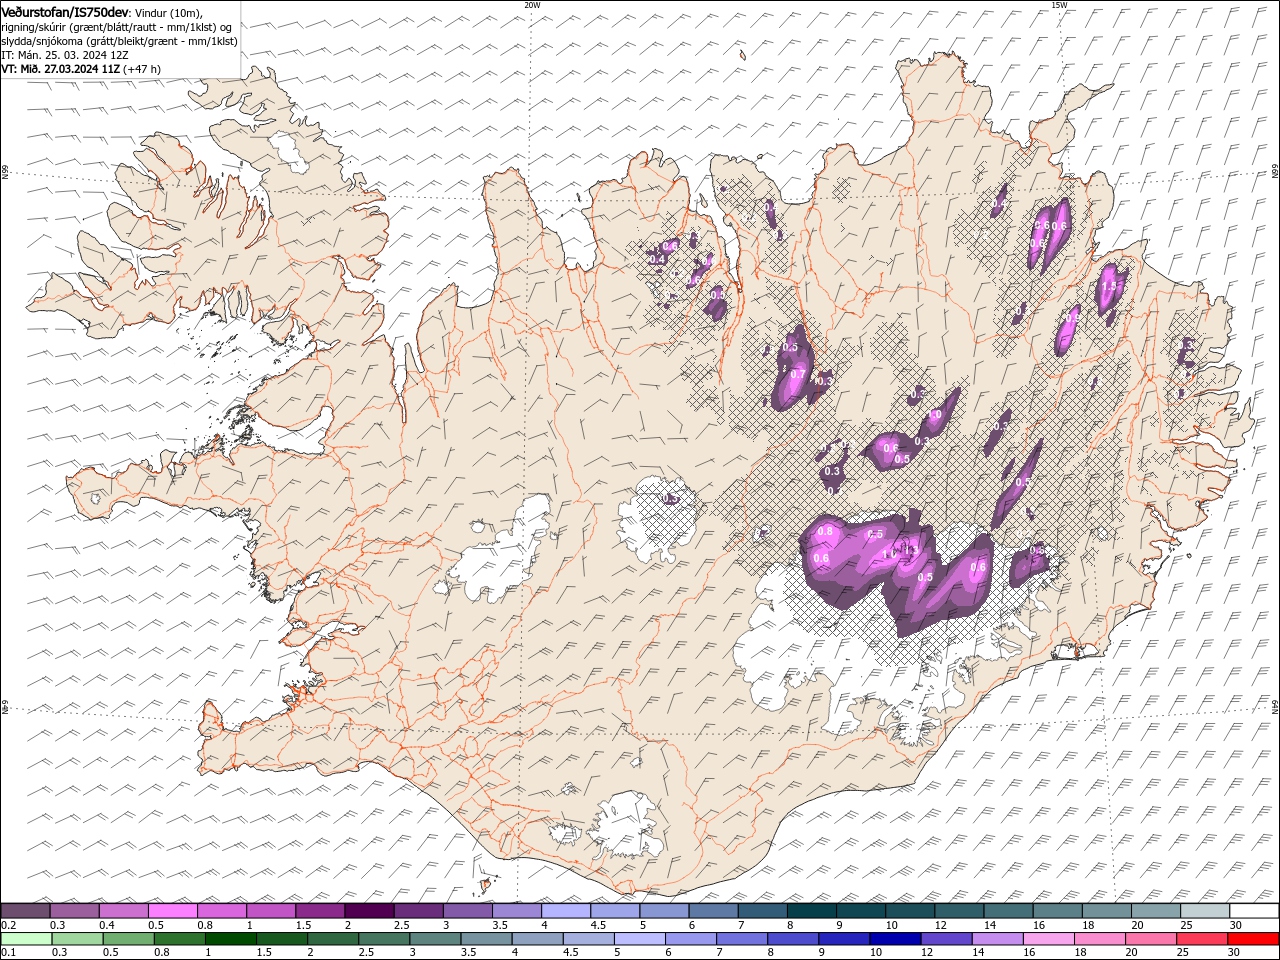Click the 0.2 number under the upper legend
This screenshot has width=1280, height=960.
[x=7, y=925]
